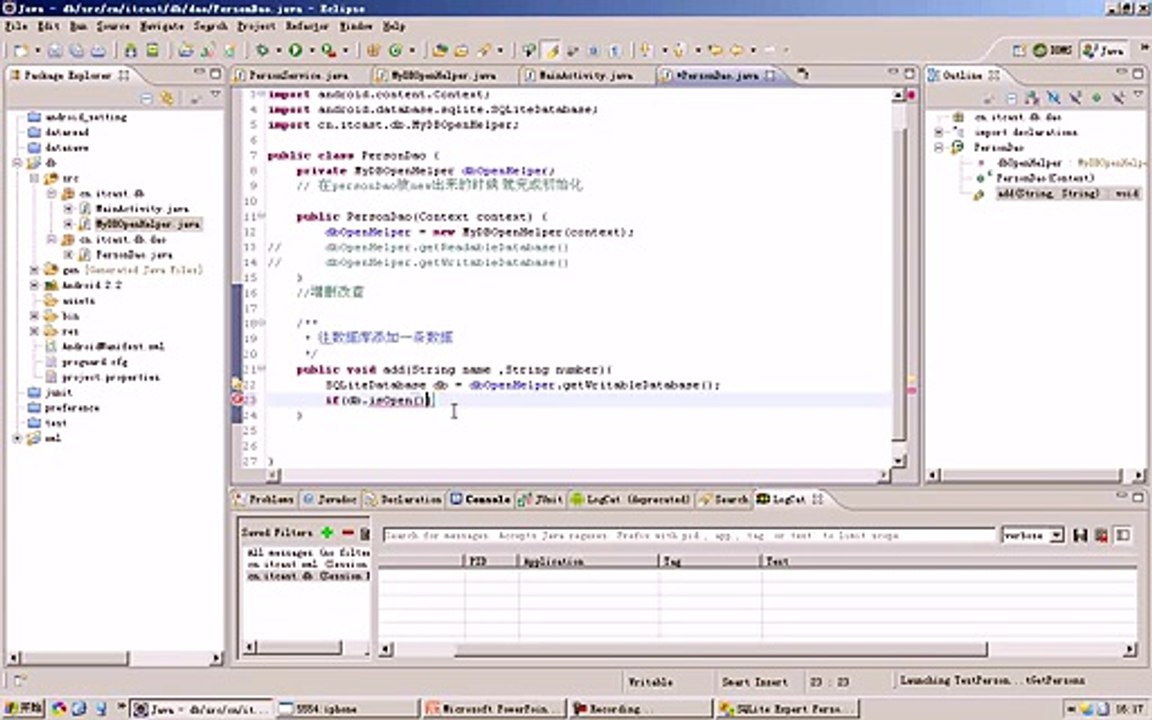Click the New file toolbar icon
1152x720 pixels.
tap(21, 51)
